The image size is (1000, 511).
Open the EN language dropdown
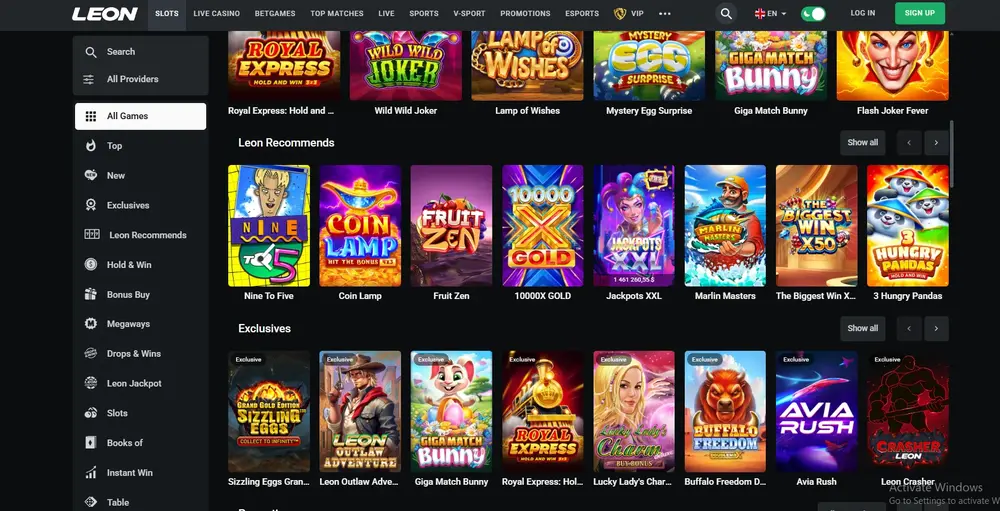[770, 13]
